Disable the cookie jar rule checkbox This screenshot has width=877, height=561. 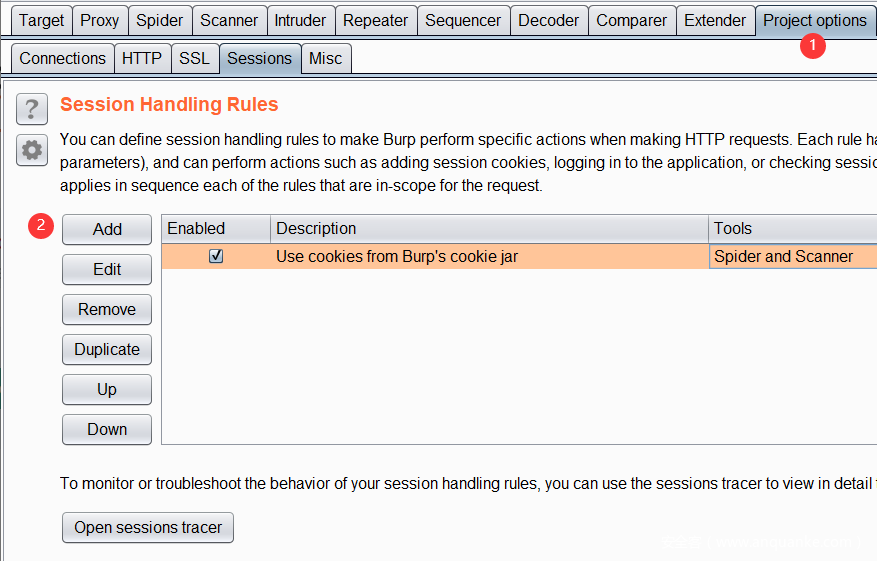(x=216, y=257)
